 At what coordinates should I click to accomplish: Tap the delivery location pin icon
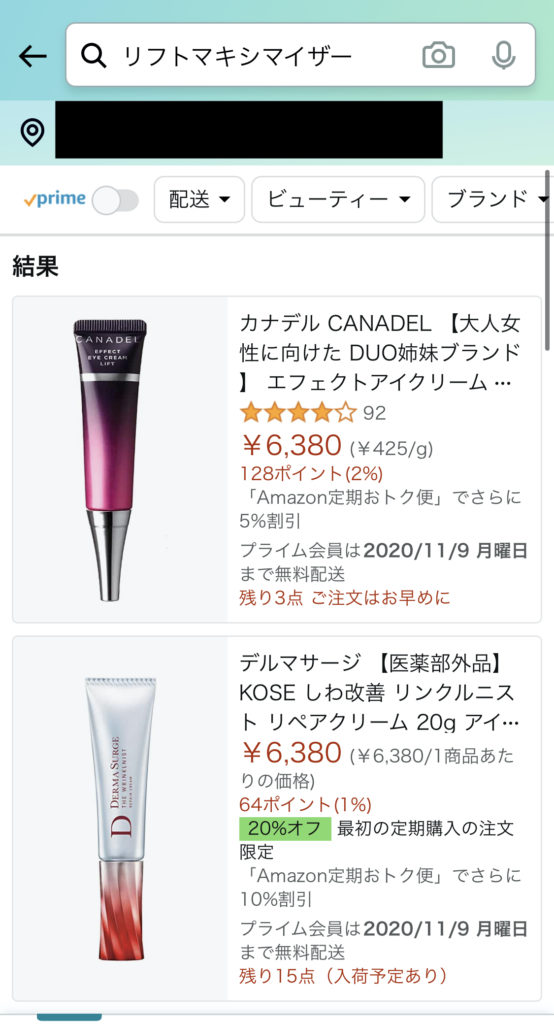click(33, 132)
